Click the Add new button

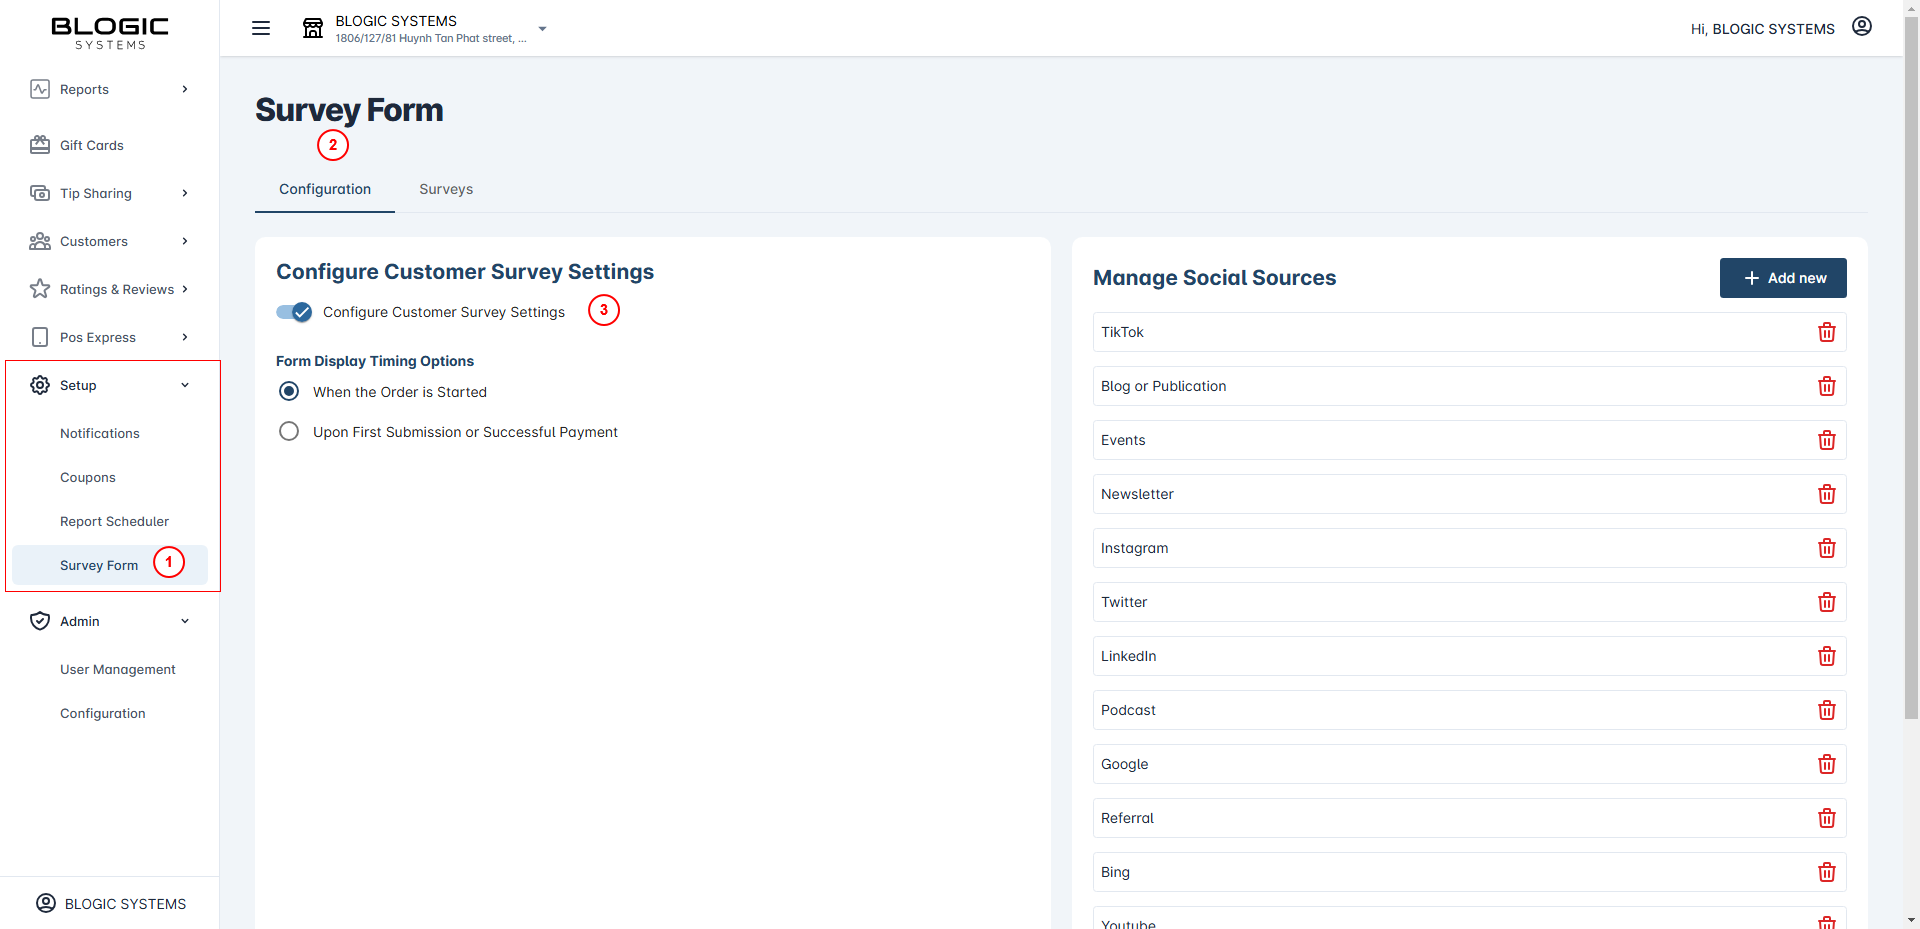pyautogui.click(x=1783, y=278)
